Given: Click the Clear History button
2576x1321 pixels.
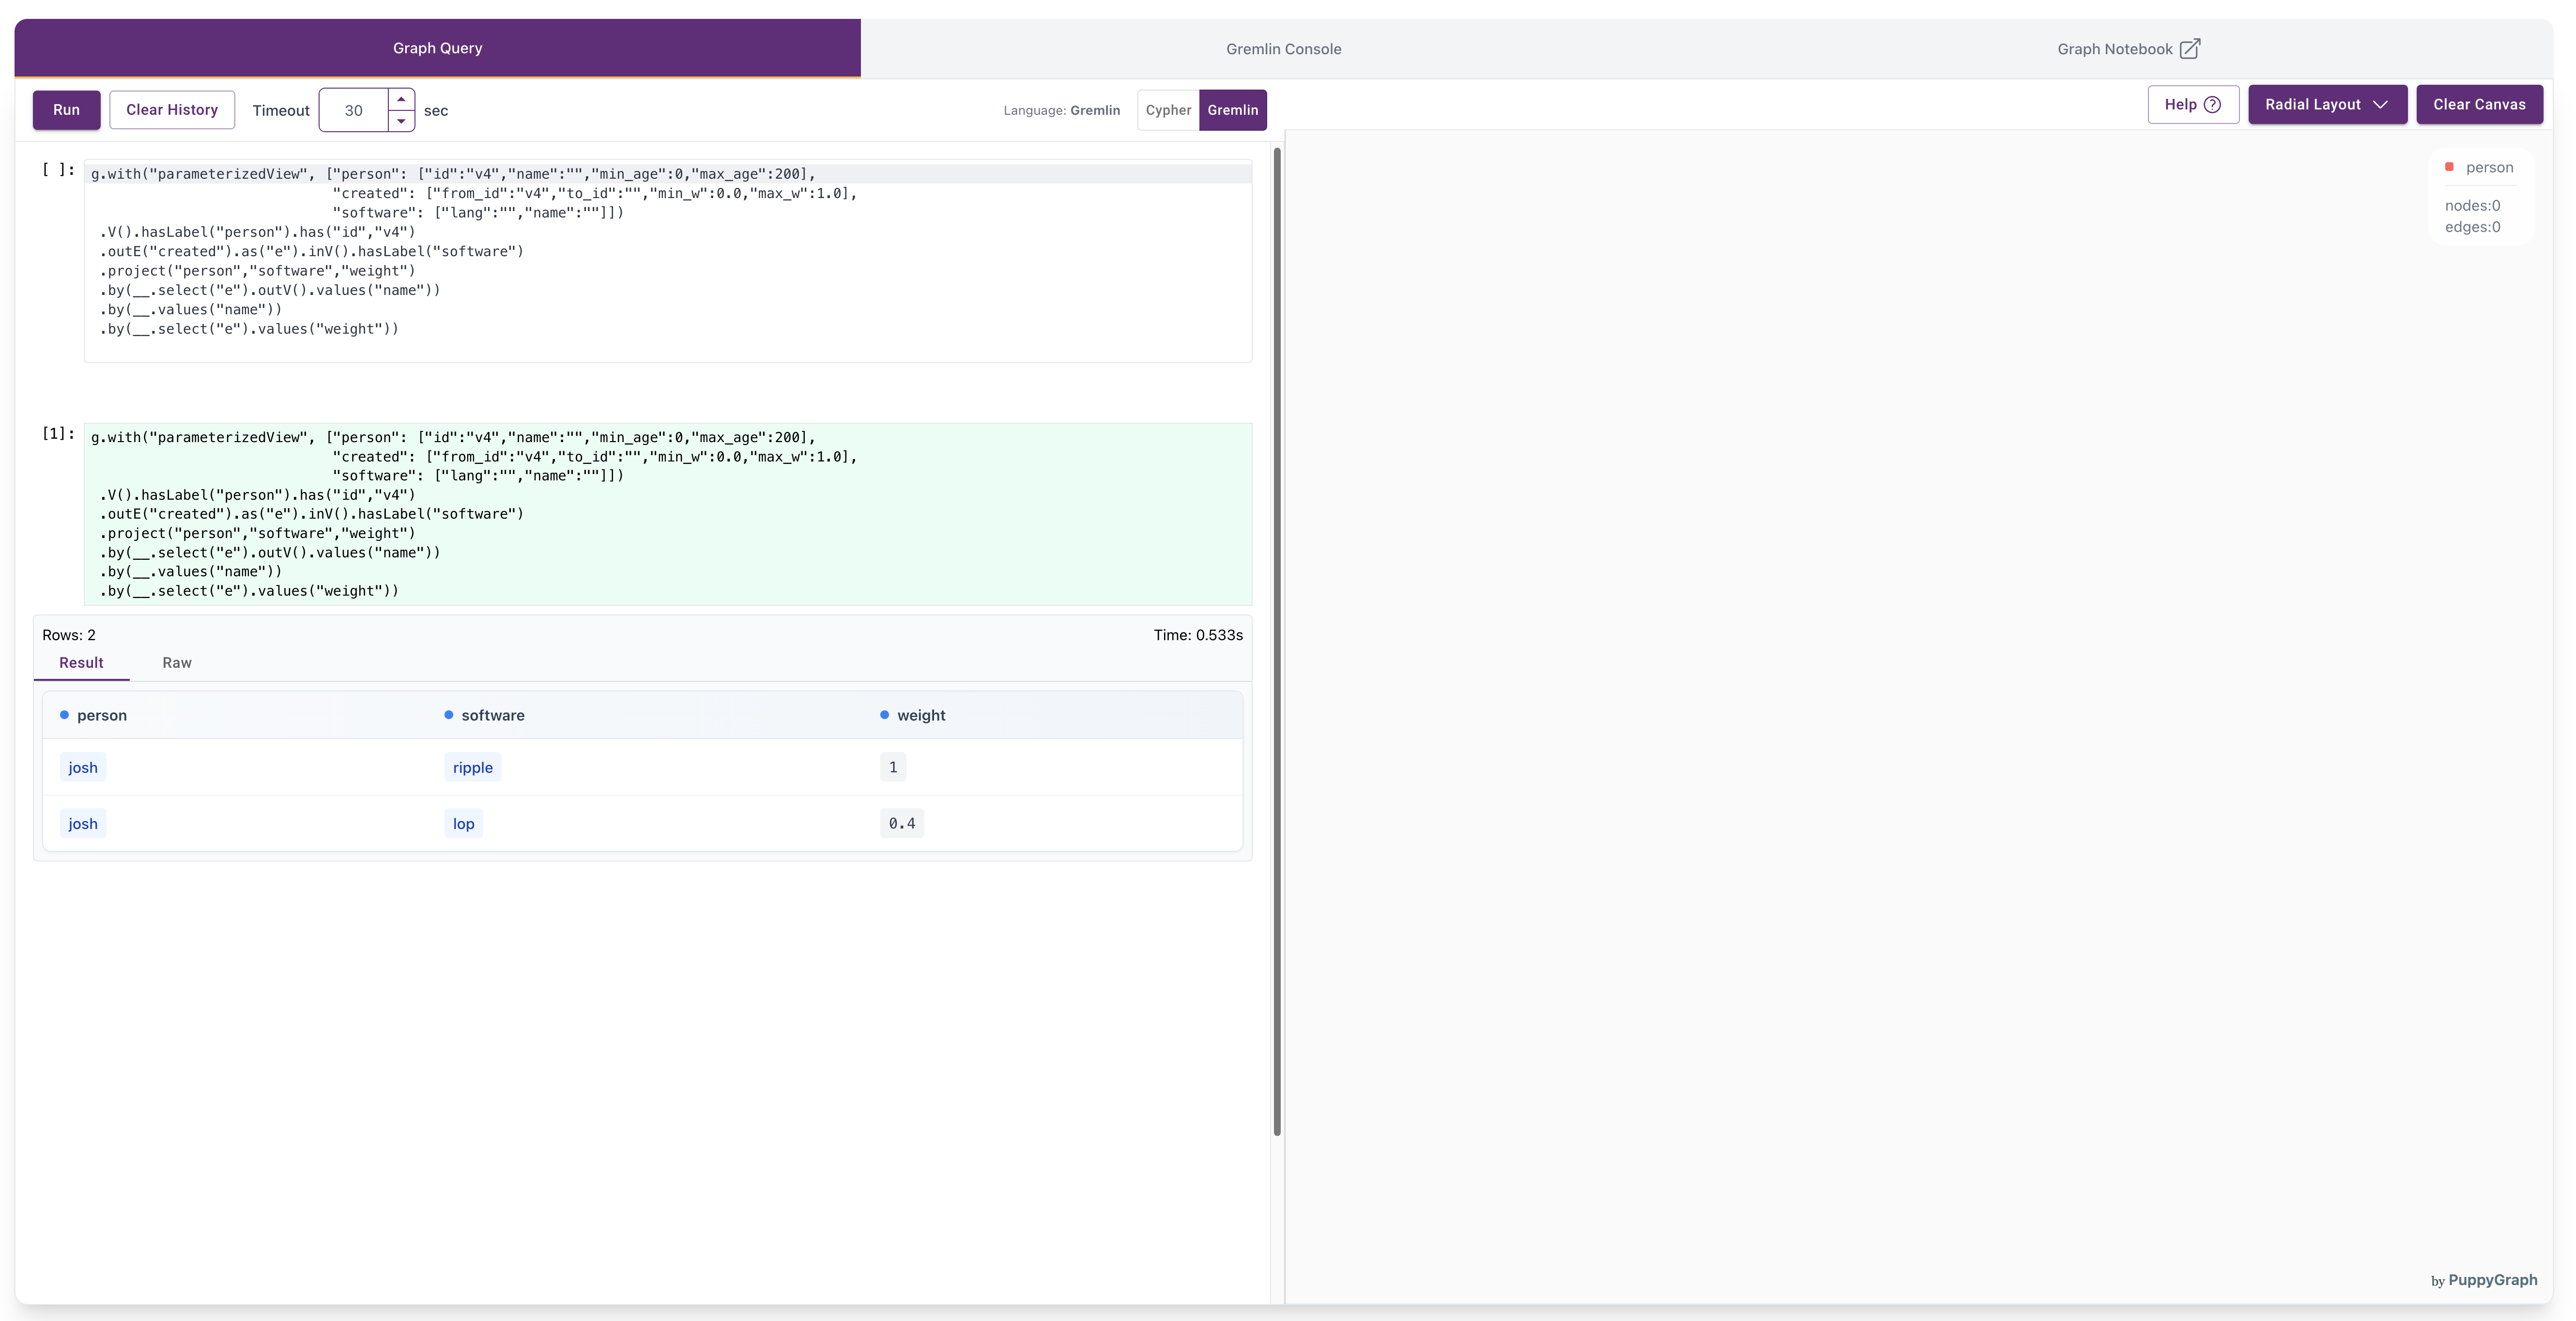Looking at the screenshot, I should point(172,110).
